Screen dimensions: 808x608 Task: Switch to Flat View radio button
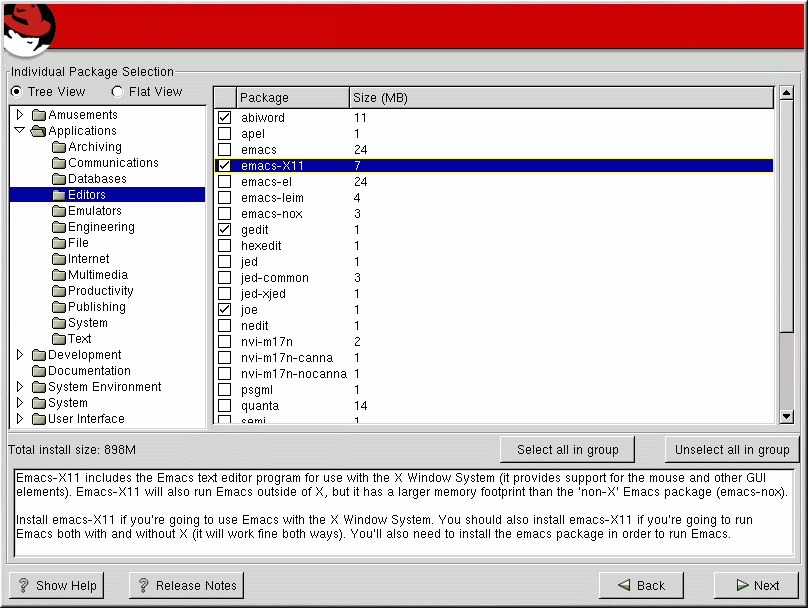point(117,92)
